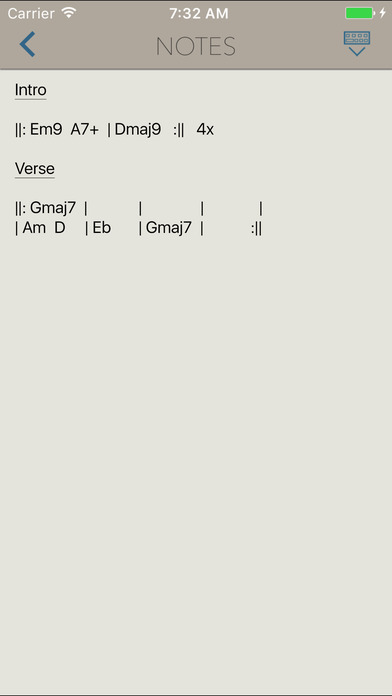Place cursor on Am chord
The height and width of the screenshot is (696, 392).
tap(34, 228)
